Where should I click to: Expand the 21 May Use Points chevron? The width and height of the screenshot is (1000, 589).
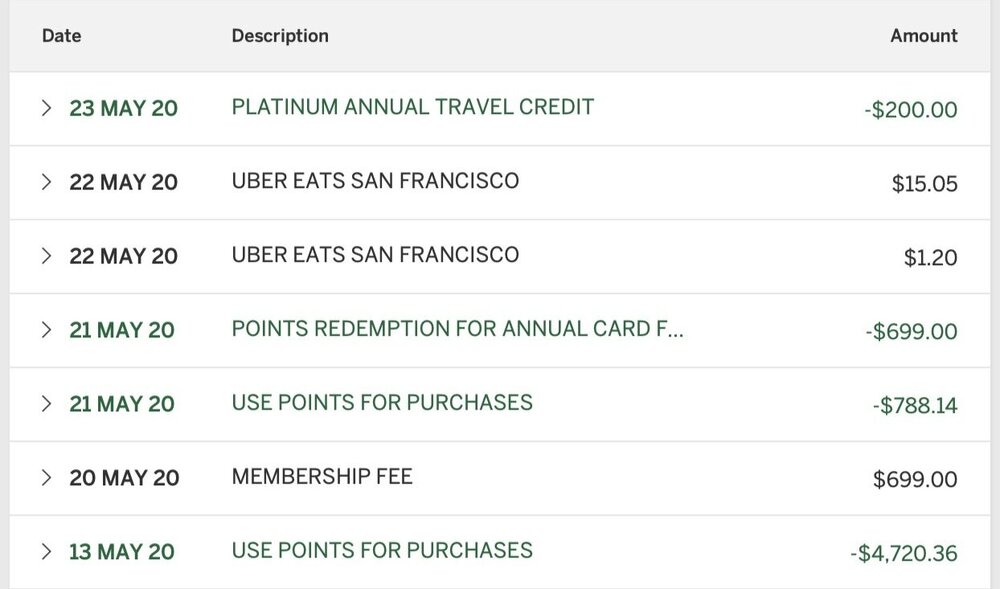click(45, 404)
